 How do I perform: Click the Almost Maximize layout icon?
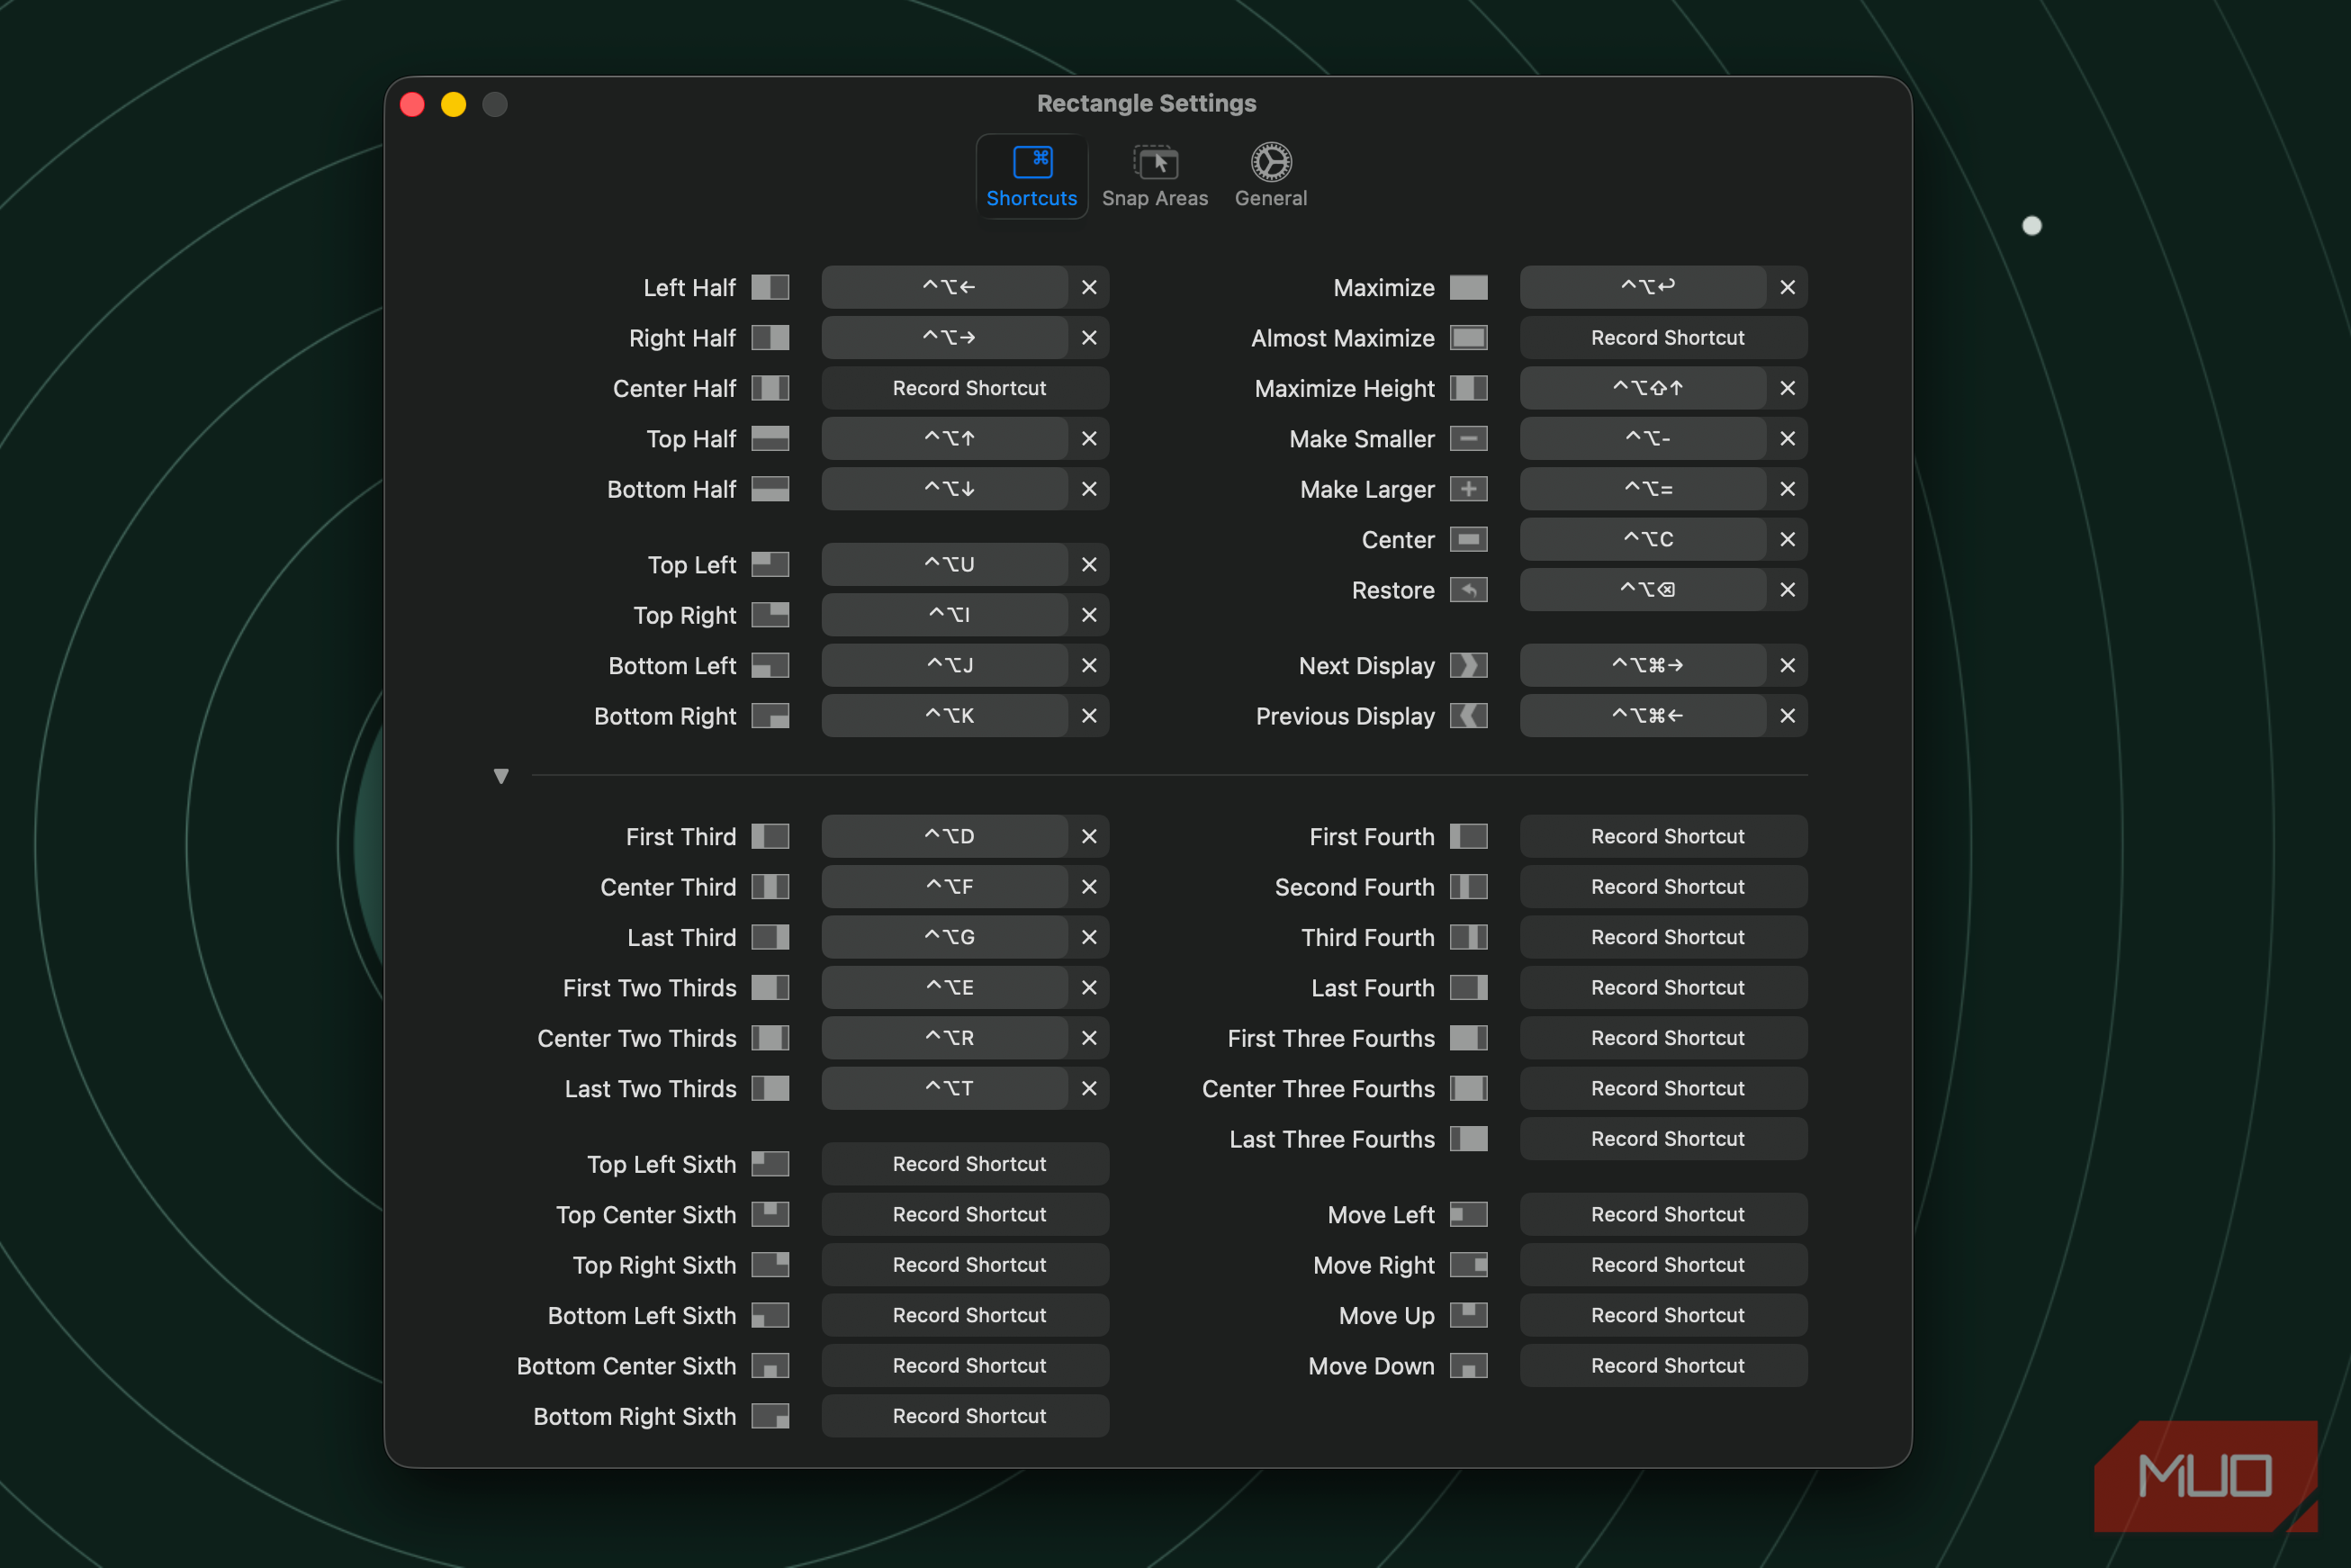click(1468, 338)
